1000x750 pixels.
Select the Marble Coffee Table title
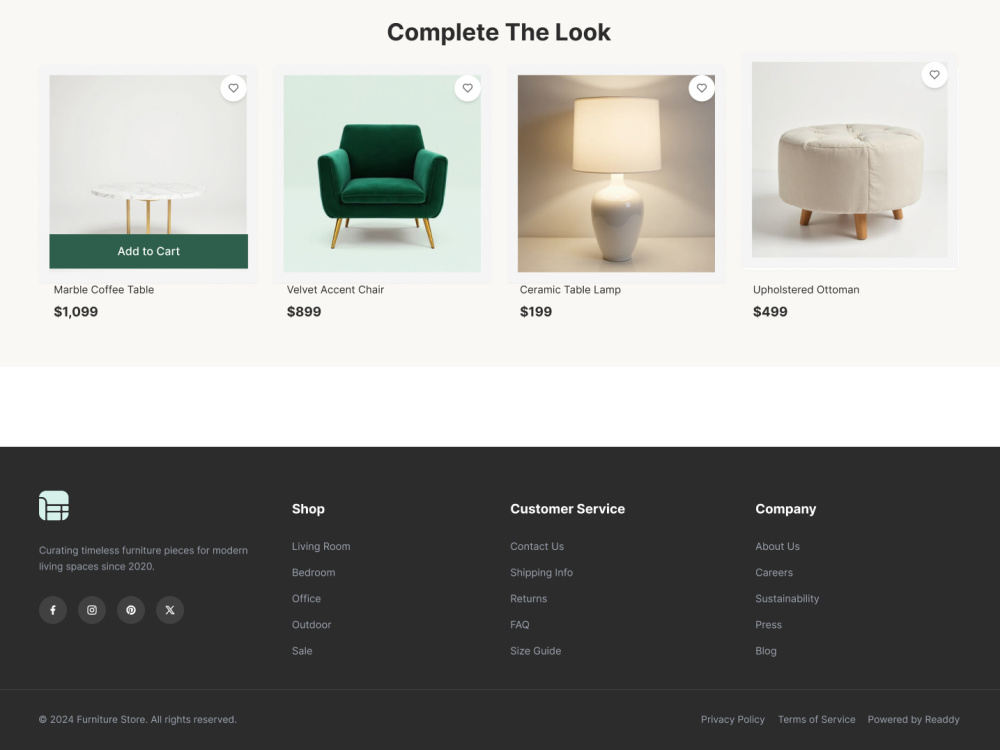tap(104, 290)
